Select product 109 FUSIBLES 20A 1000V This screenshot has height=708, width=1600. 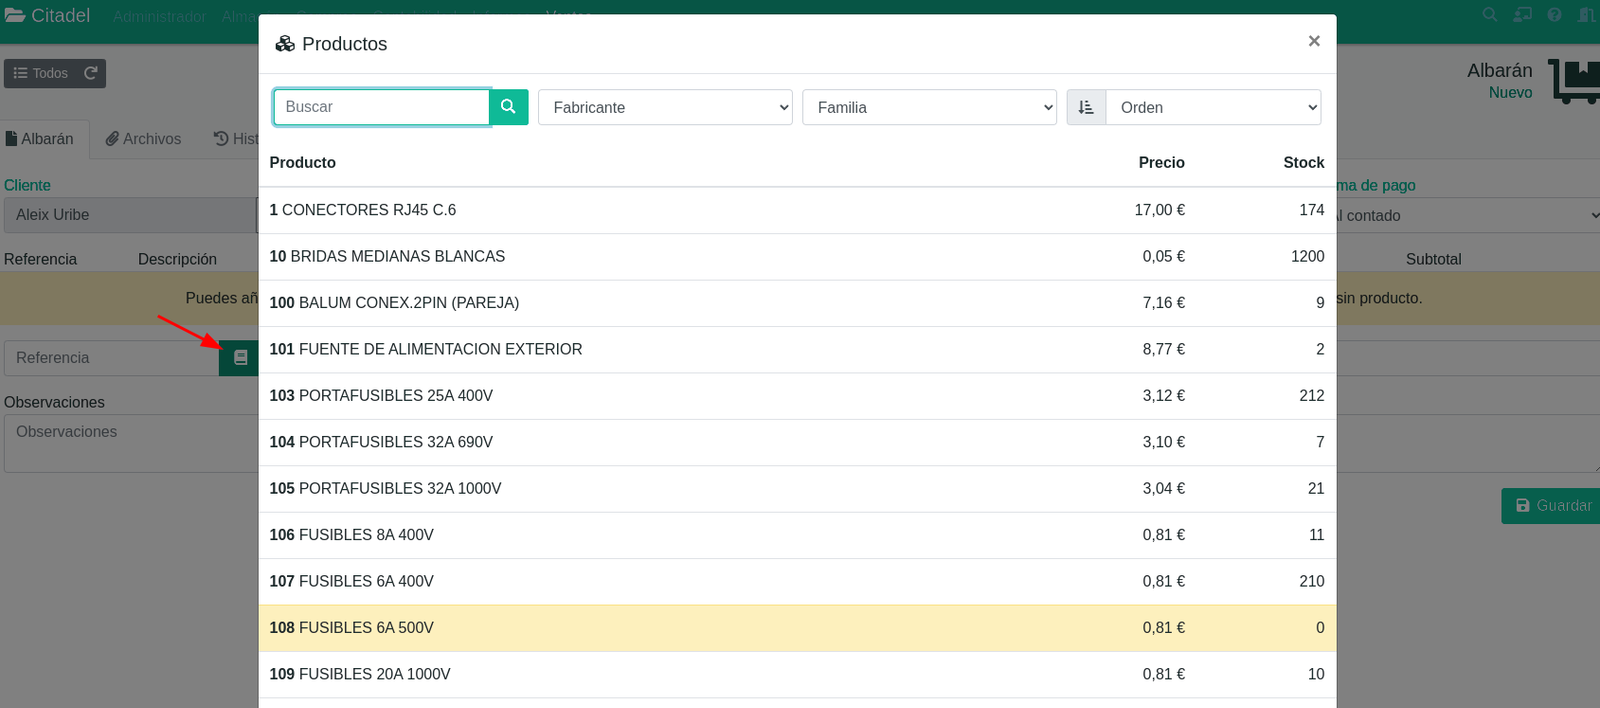pyautogui.click(x=797, y=675)
